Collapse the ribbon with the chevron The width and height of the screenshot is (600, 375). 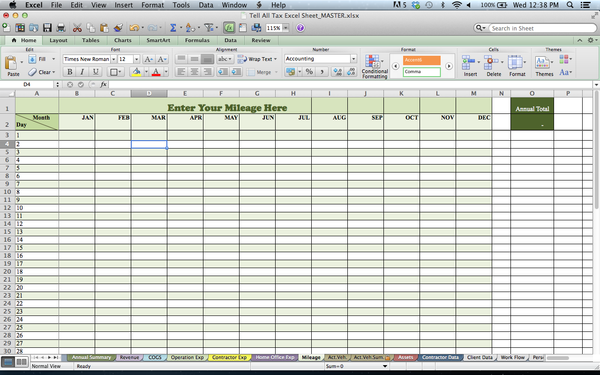[x=580, y=40]
